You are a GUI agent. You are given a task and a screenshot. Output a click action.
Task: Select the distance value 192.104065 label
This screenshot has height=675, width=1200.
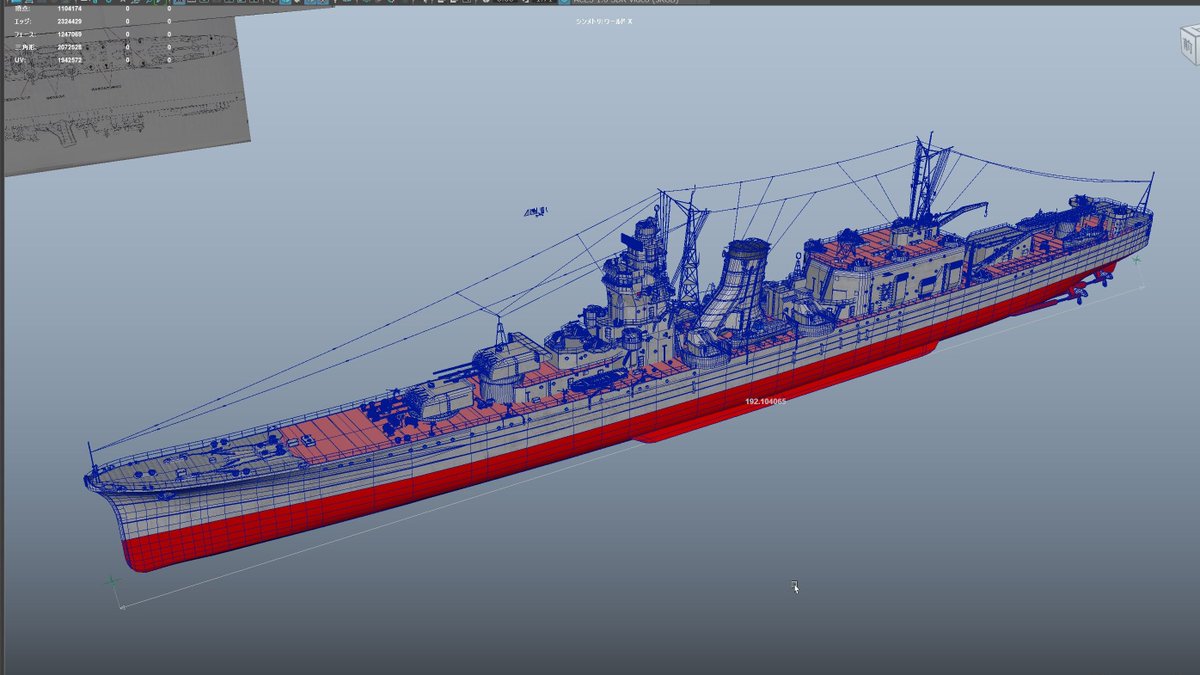click(x=765, y=401)
